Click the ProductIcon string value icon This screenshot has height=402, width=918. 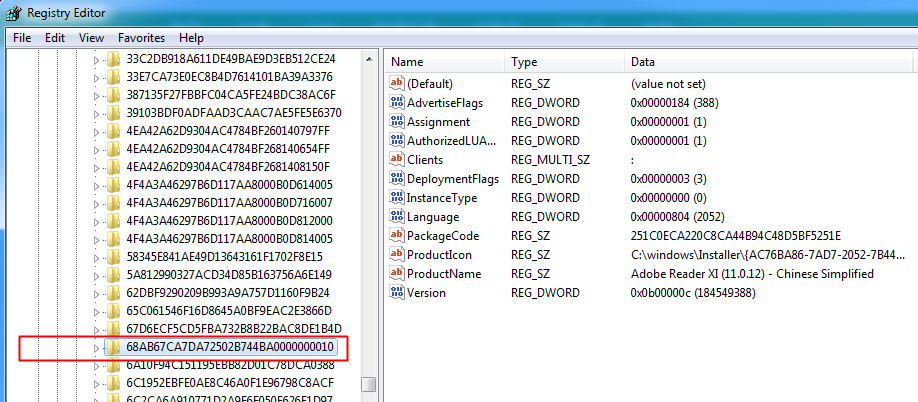pos(397,255)
